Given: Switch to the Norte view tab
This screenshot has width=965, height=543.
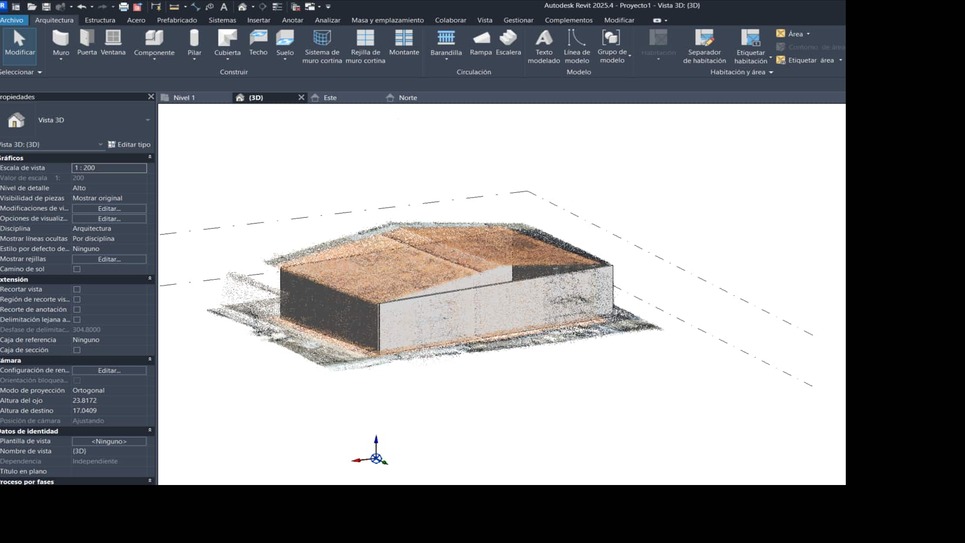Looking at the screenshot, I should (407, 97).
